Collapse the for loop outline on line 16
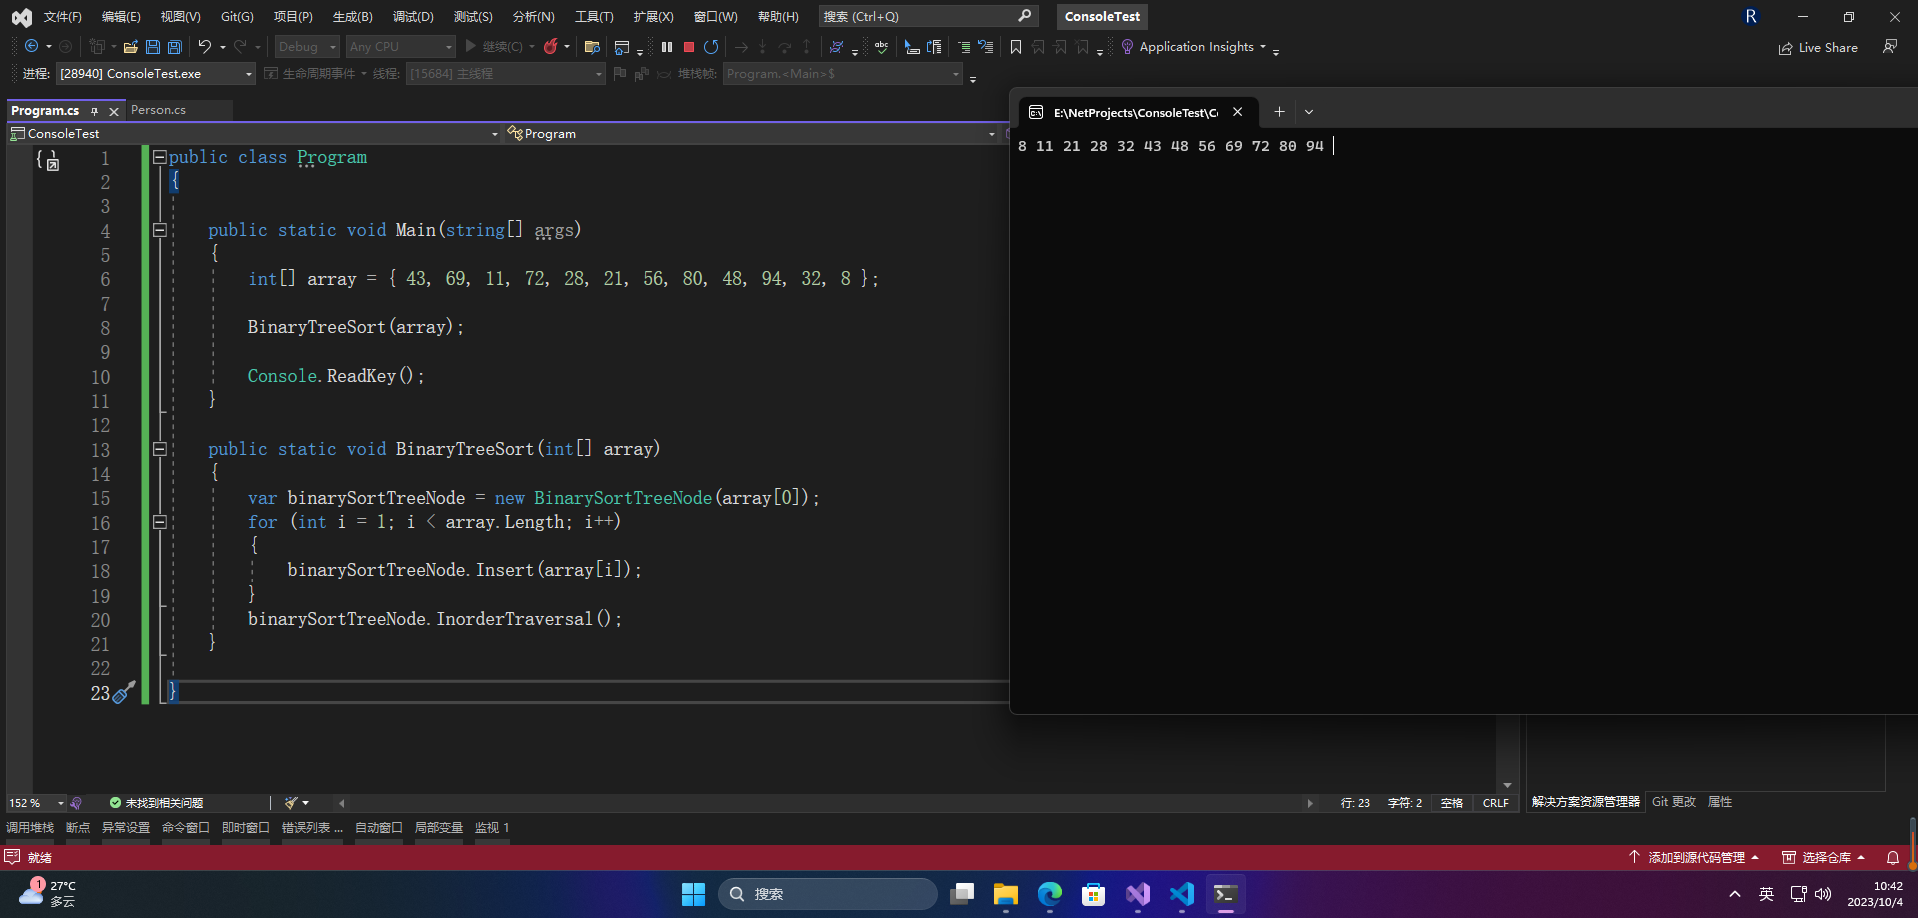This screenshot has height=918, width=1918. click(x=159, y=521)
